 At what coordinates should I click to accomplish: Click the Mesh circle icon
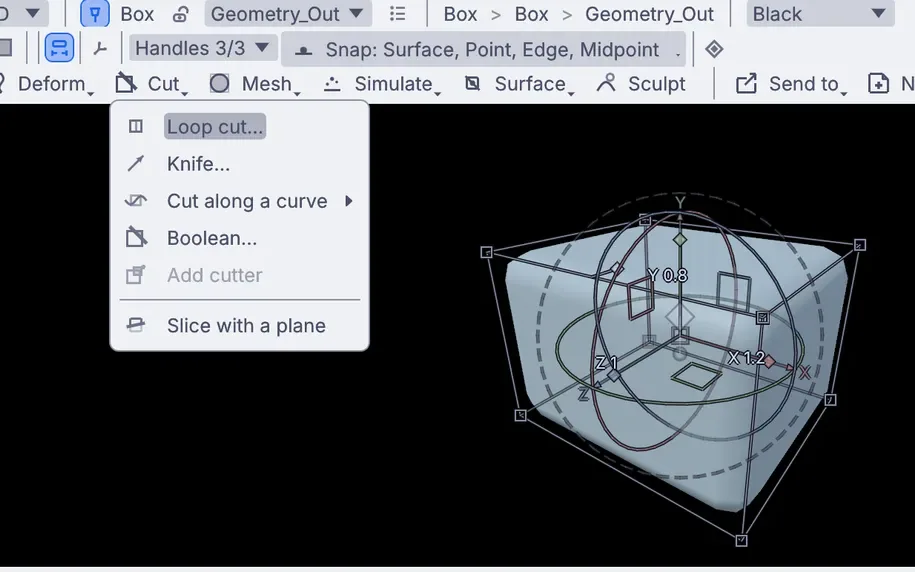[219, 83]
